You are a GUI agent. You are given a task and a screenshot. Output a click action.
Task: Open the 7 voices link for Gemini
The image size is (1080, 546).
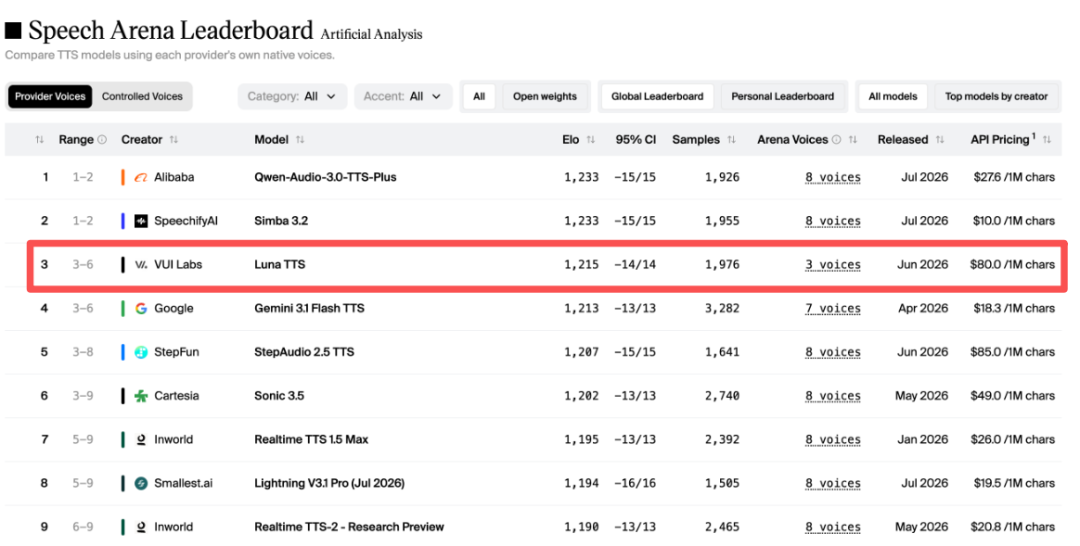(833, 308)
